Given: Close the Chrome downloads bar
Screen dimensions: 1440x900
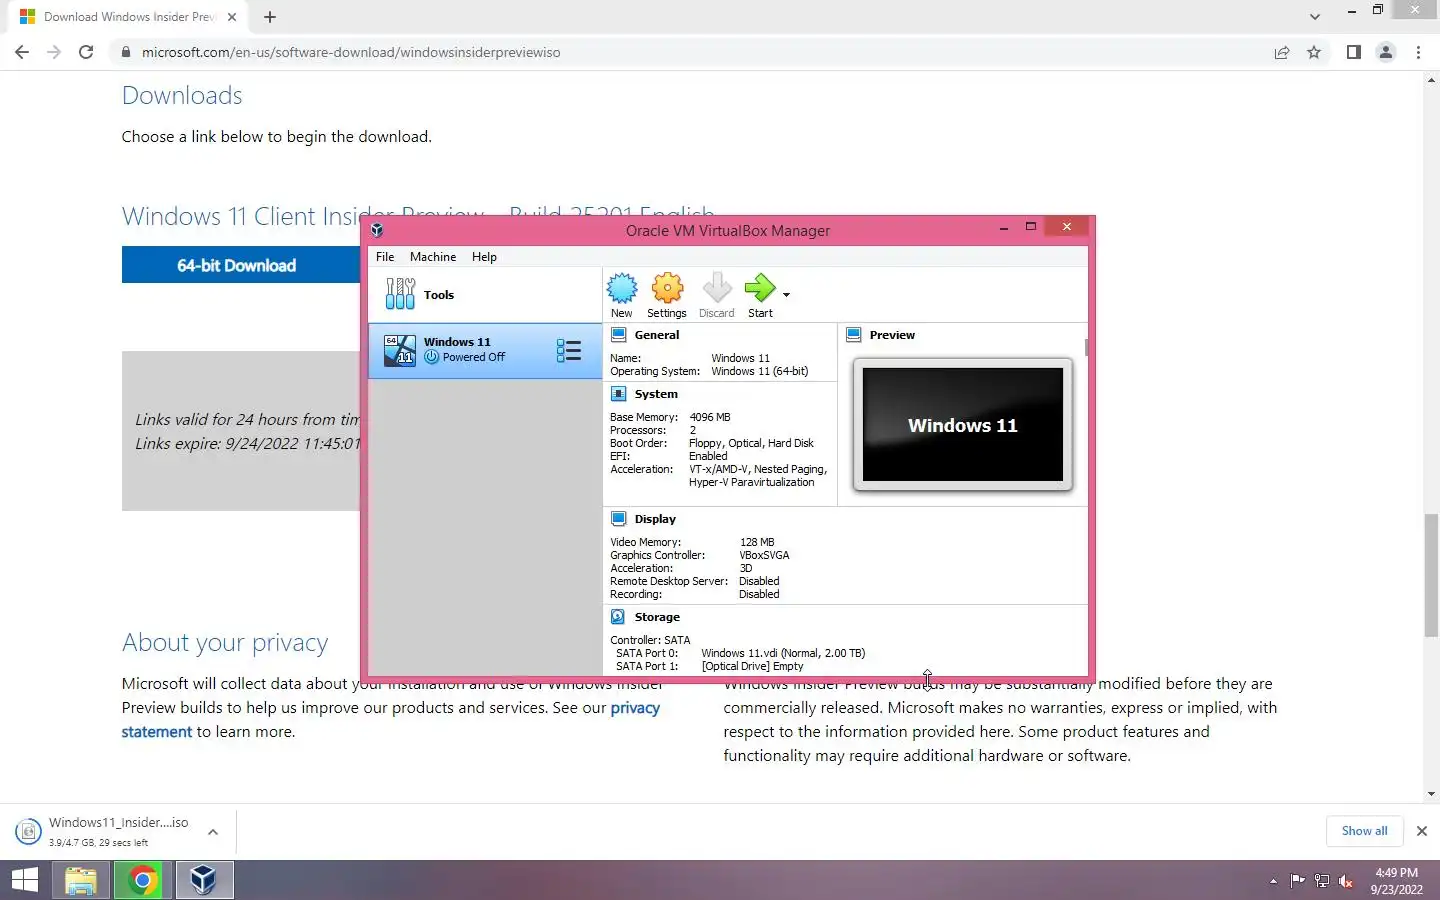Looking at the screenshot, I should 1421,831.
